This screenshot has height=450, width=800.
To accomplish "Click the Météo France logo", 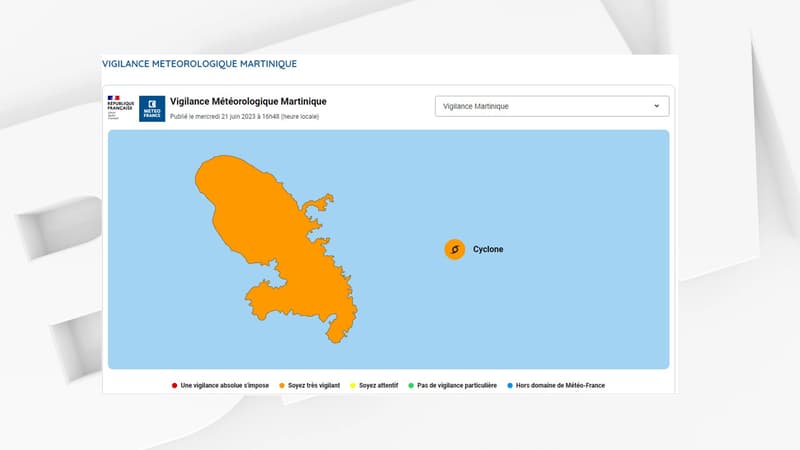I will (152, 108).
